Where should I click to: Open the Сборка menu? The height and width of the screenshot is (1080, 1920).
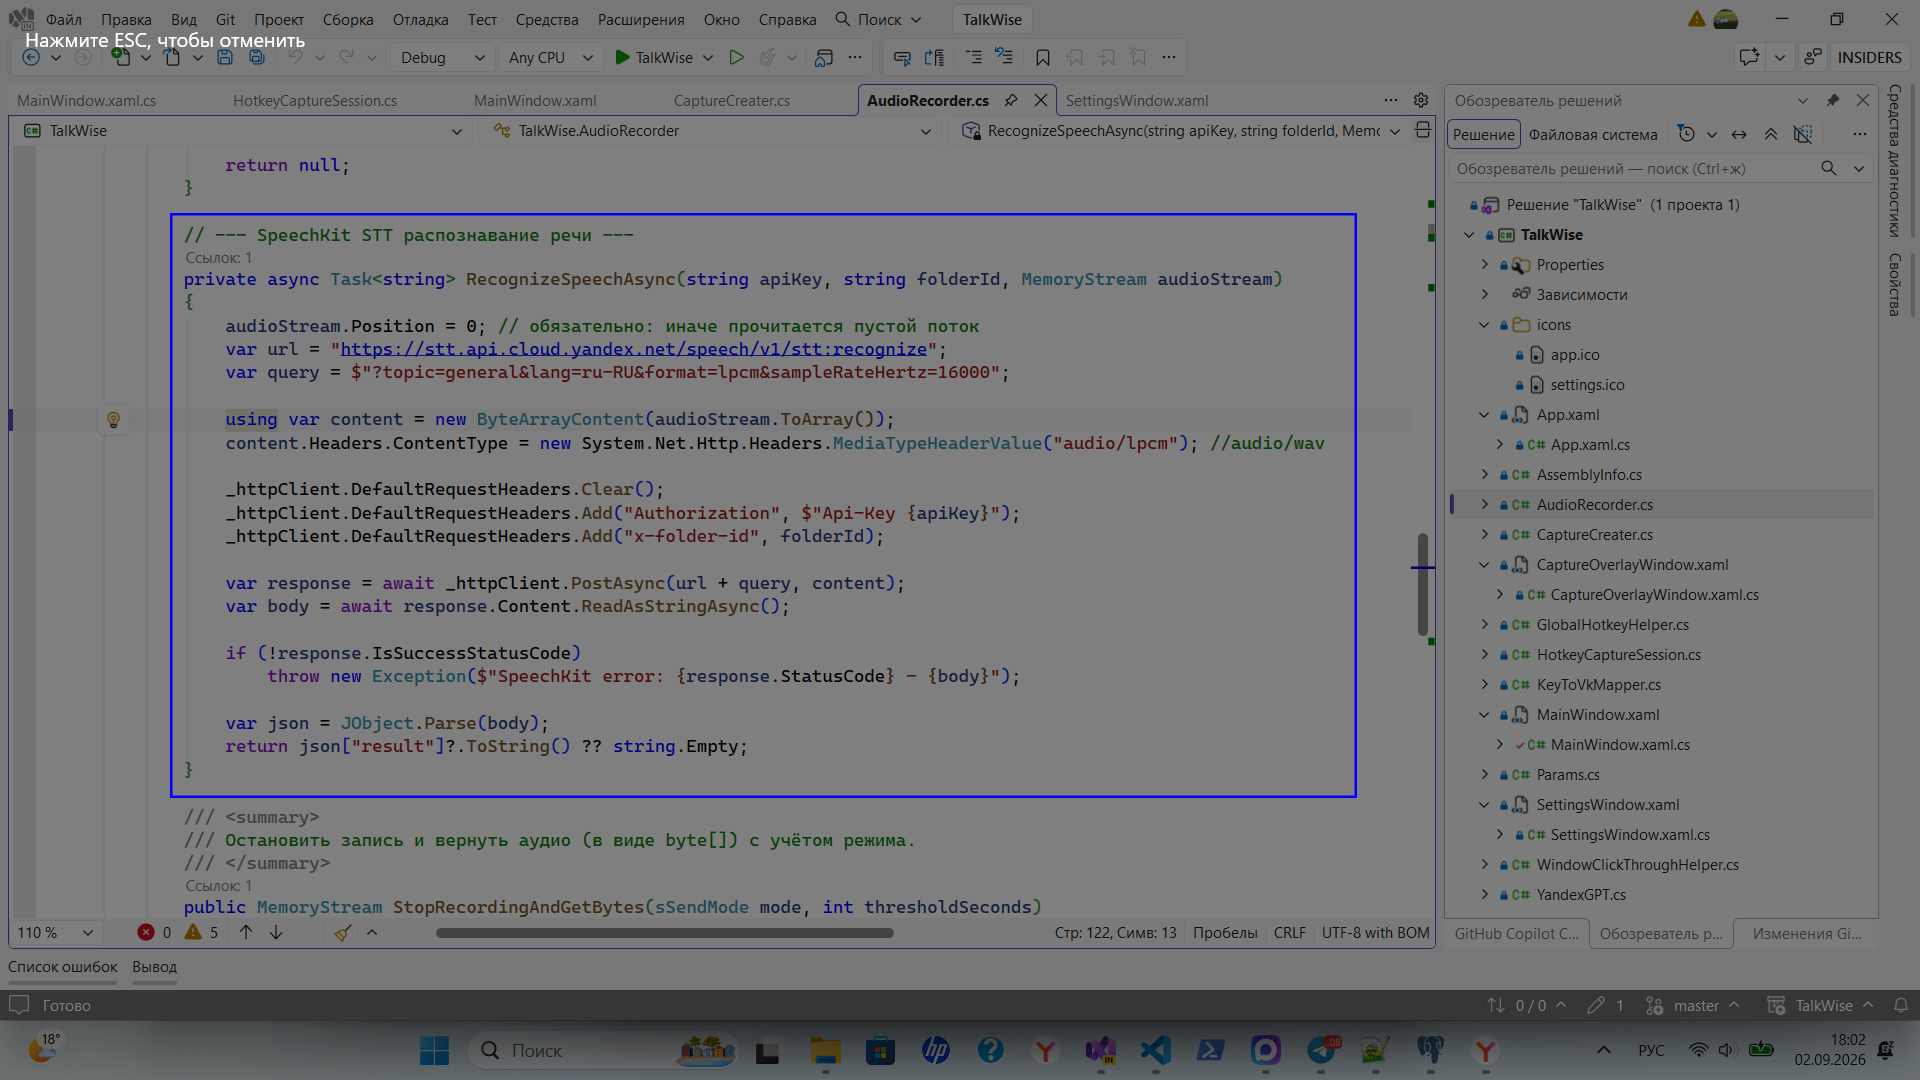point(348,19)
